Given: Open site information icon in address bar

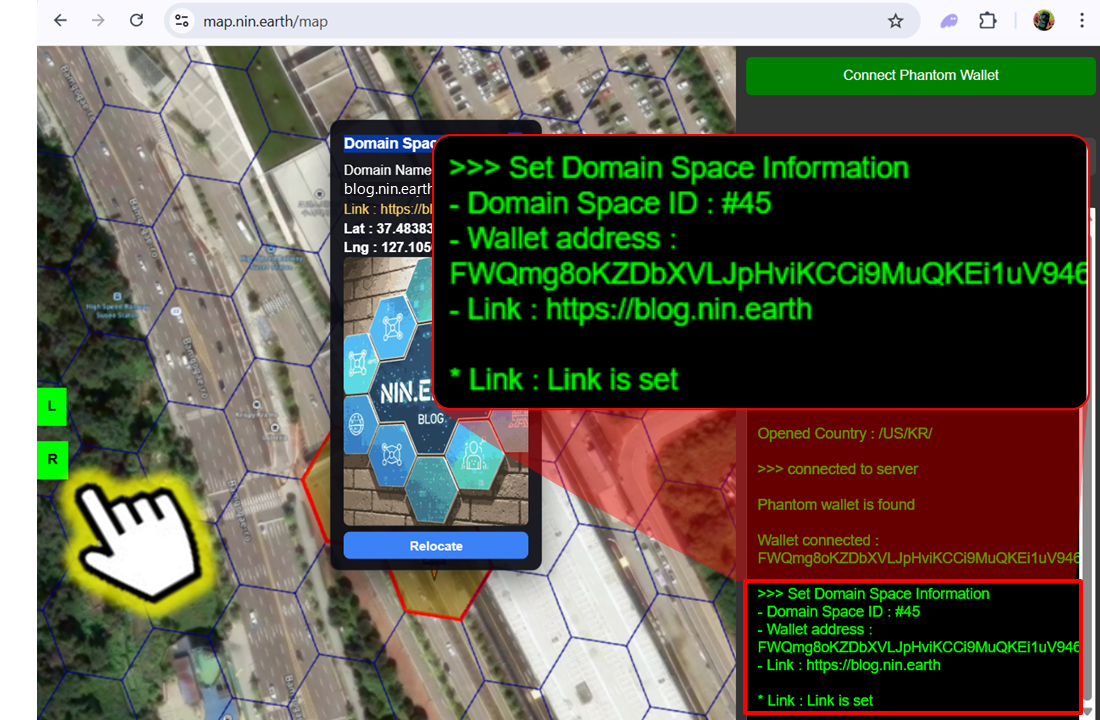Looking at the screenshot, I should (181, 21).
